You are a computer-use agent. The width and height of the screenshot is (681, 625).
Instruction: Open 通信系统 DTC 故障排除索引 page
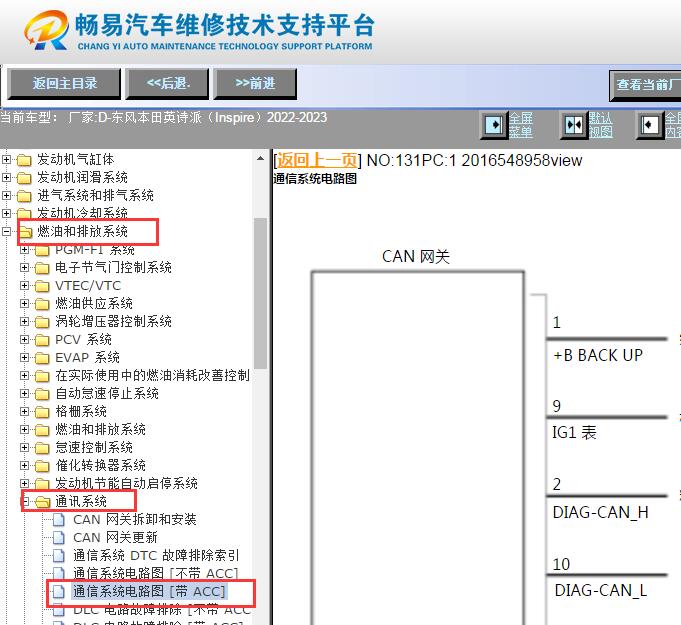156,556
